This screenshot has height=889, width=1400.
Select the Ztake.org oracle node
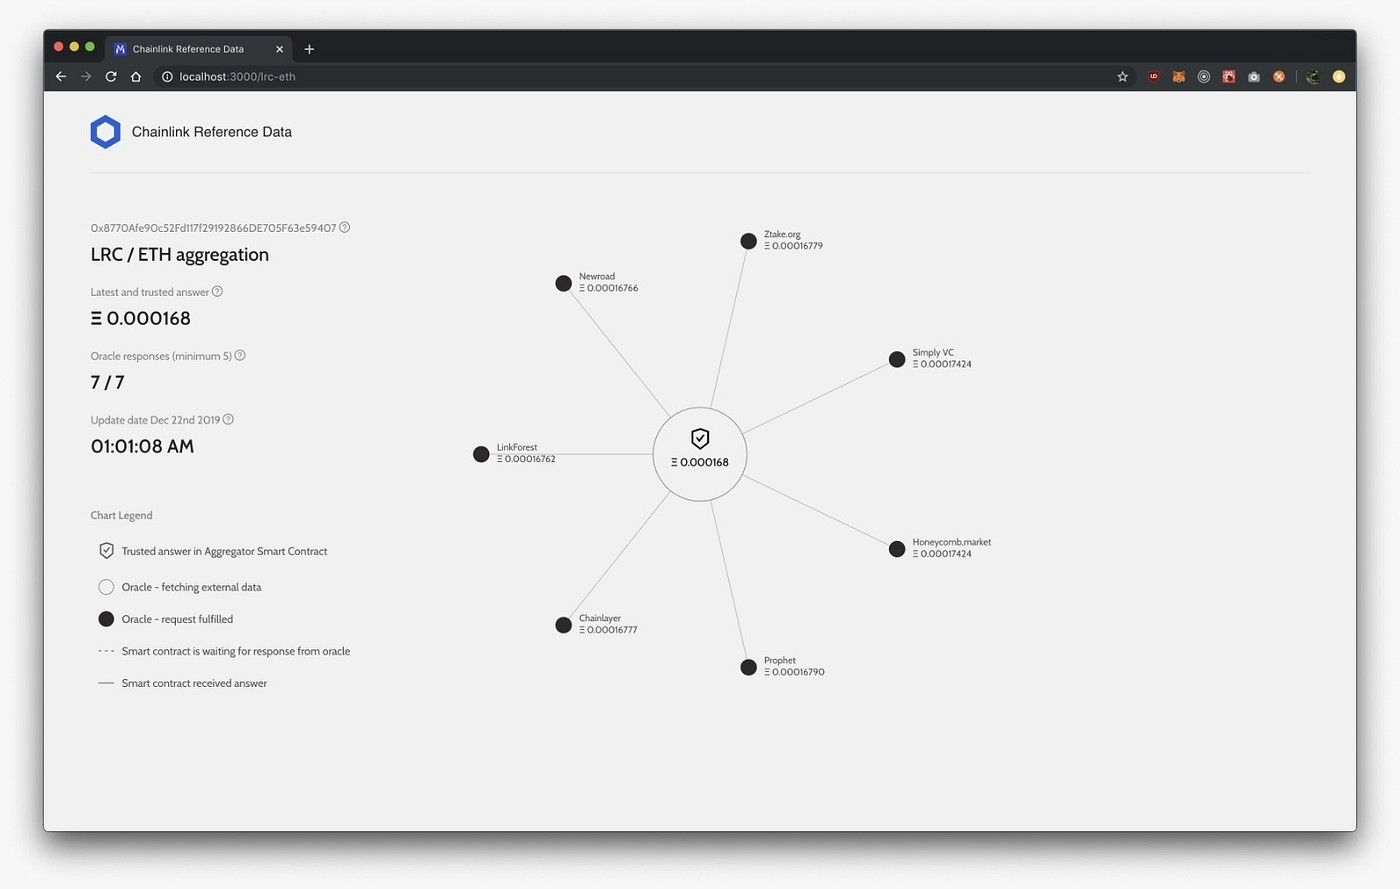[x=748, y=240]
